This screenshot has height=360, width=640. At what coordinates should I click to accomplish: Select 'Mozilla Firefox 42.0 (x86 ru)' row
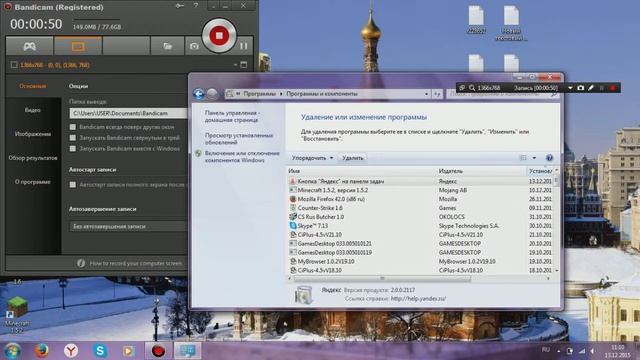tap(420, 199)
